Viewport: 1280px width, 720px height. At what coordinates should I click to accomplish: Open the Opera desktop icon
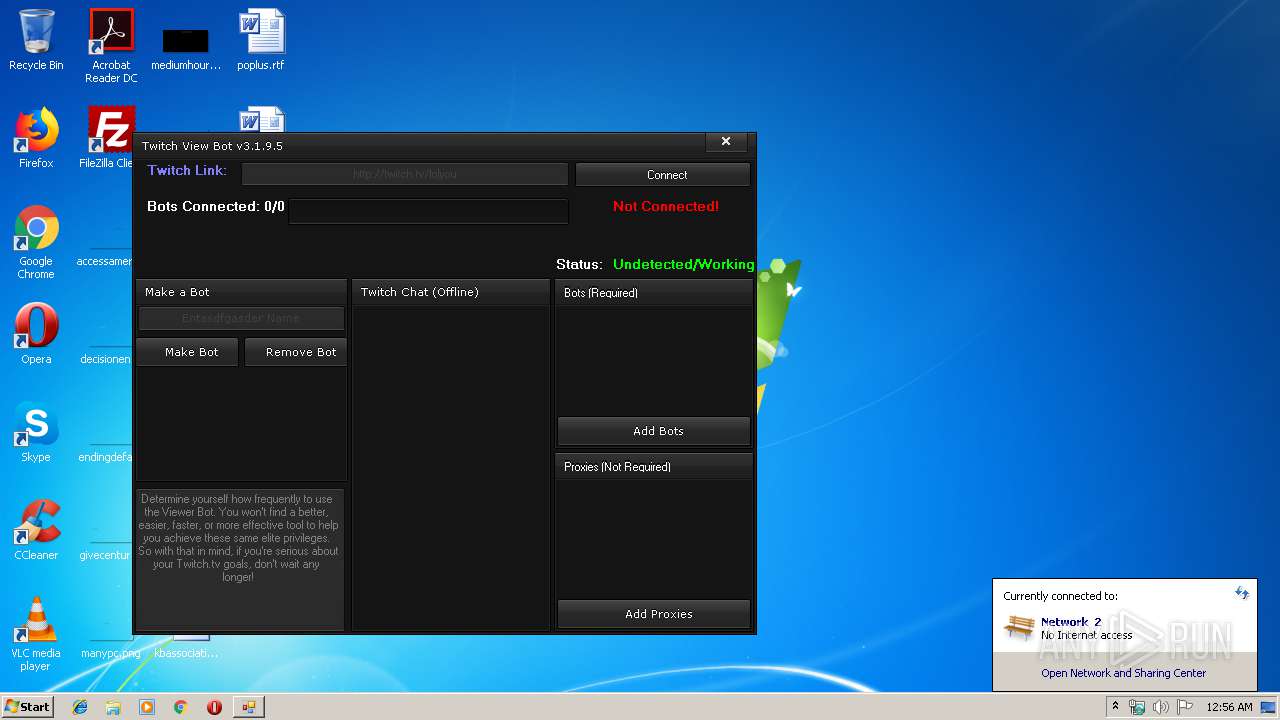36,334
